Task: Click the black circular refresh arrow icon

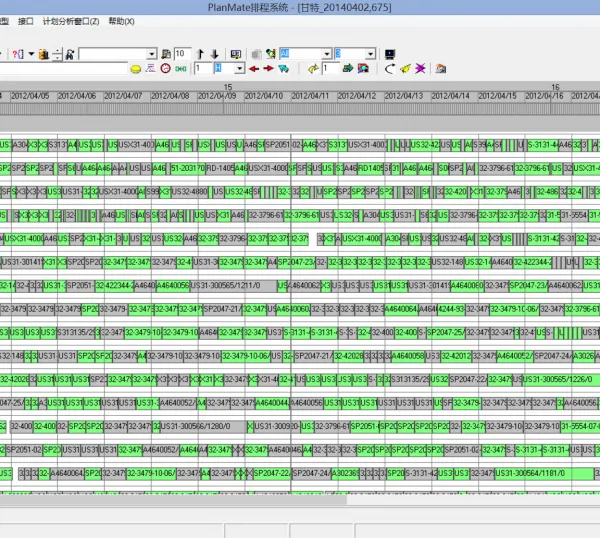Action: [390, 69]
